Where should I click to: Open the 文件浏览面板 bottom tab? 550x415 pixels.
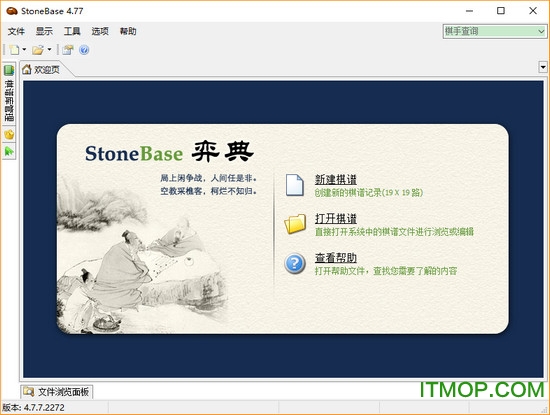pos(57,391)
